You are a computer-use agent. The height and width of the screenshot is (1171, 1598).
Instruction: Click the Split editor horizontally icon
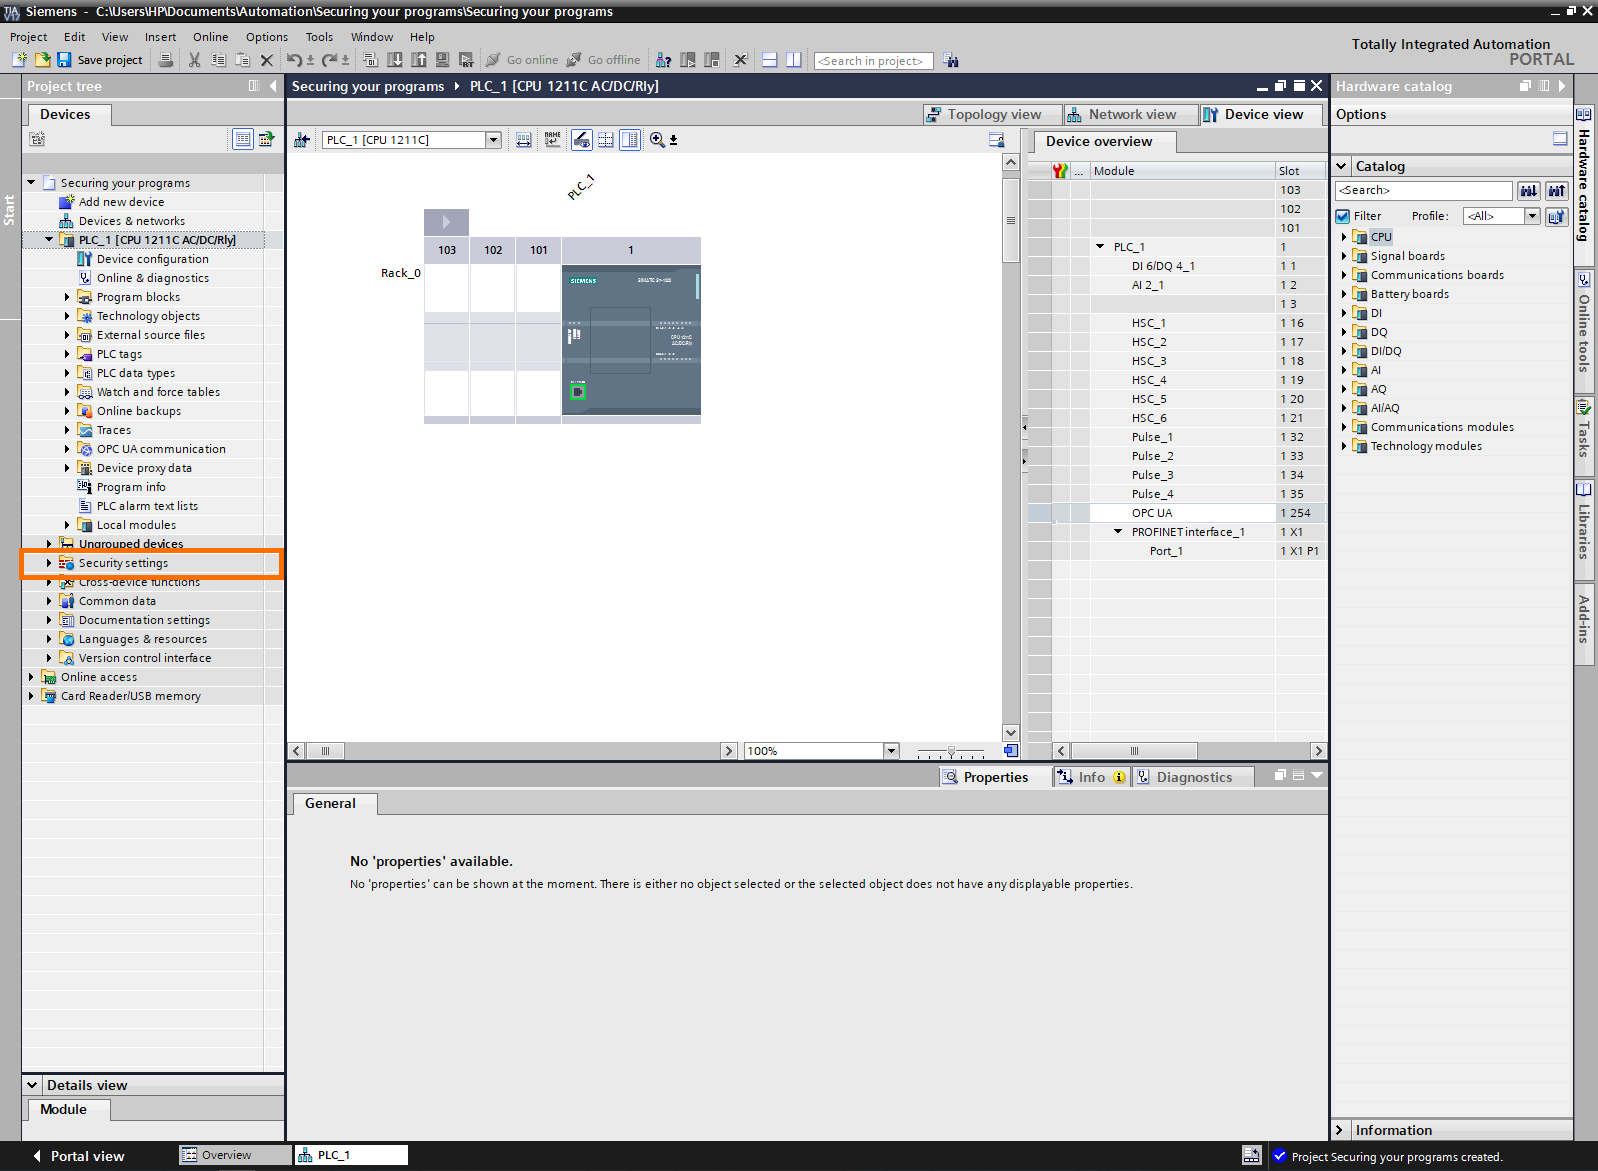pyautogui.click(x=769, y=60)
